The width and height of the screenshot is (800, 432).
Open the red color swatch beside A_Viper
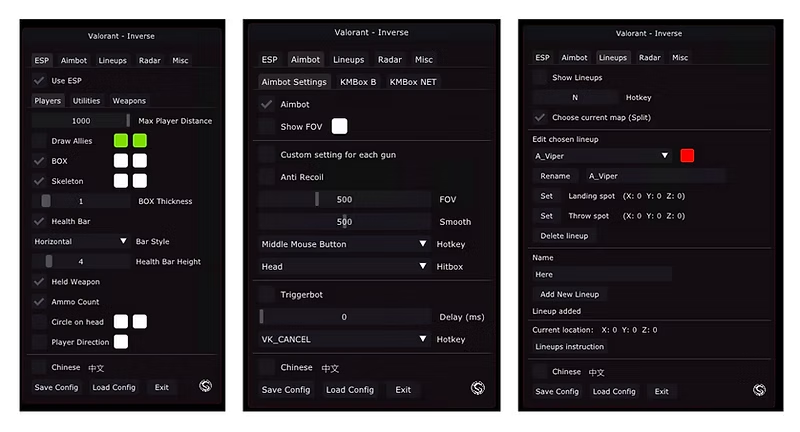(x=687, y=155)
